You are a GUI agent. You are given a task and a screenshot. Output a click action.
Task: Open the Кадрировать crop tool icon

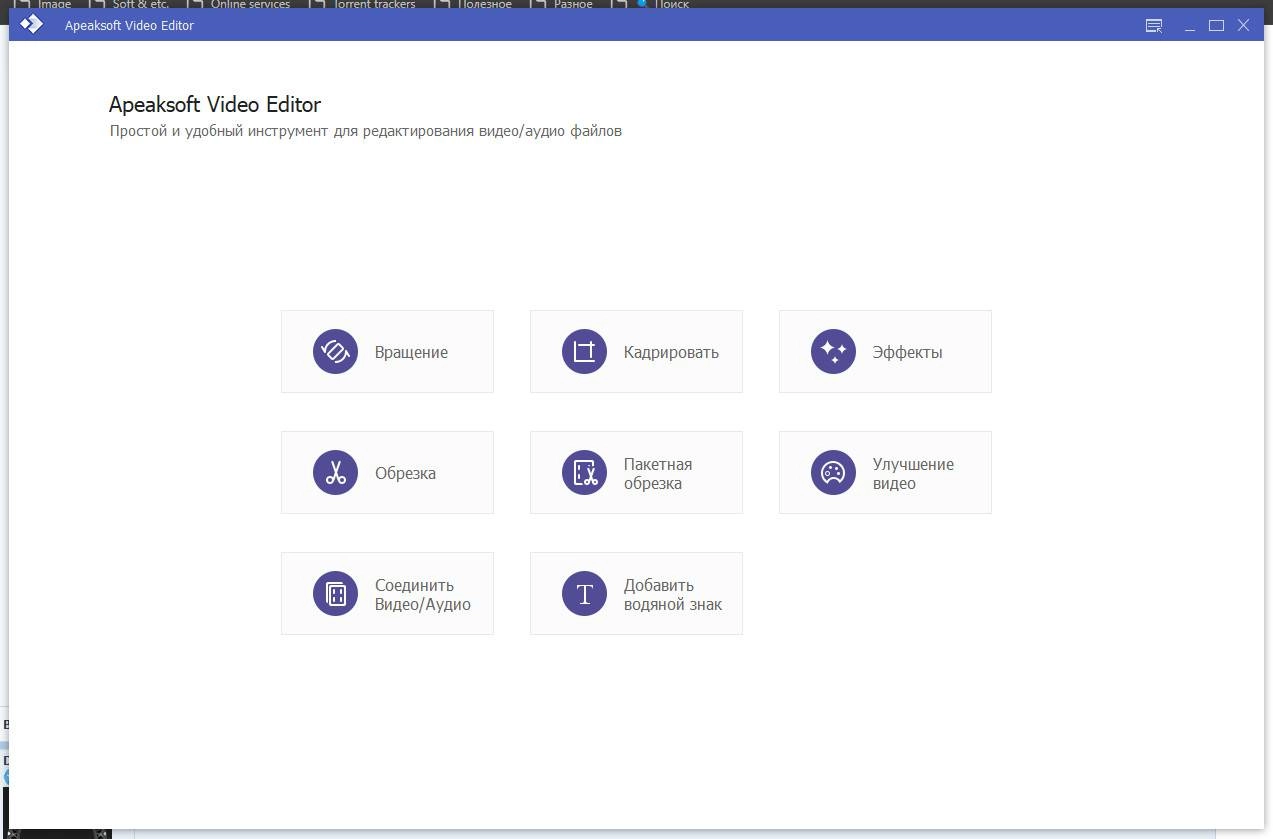click(584, 352)
